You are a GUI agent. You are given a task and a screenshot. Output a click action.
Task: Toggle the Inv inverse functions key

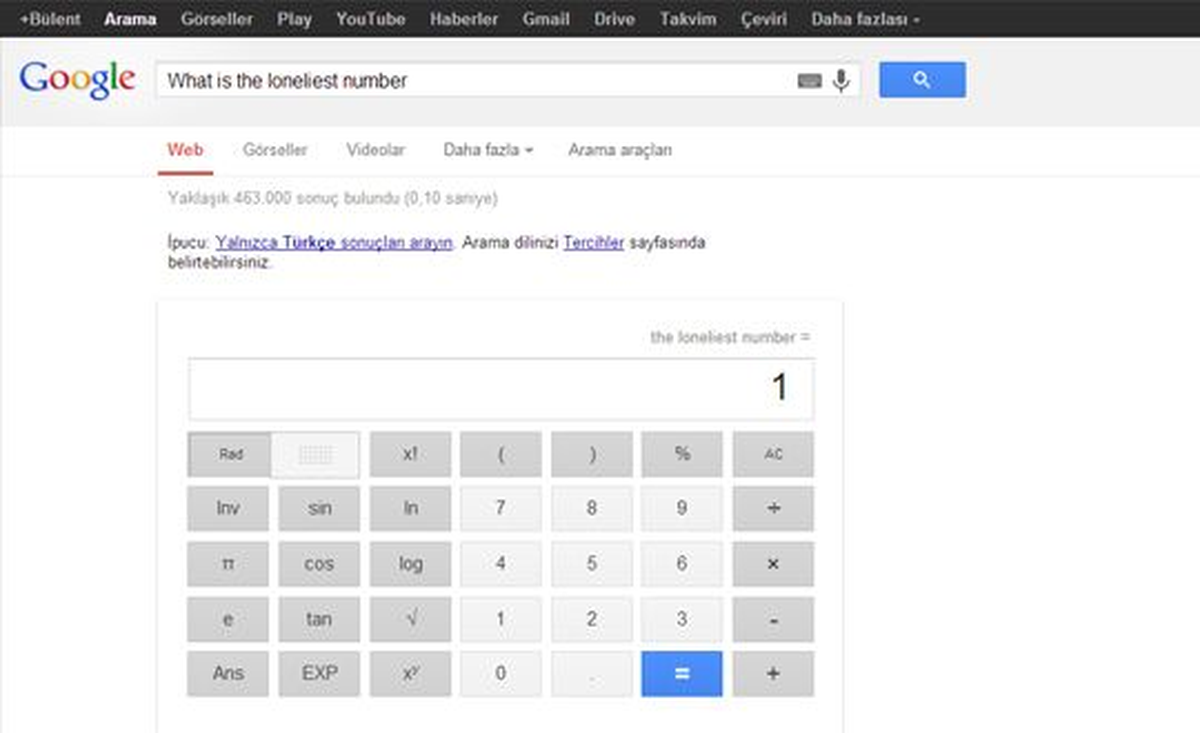tap(228, 509)
